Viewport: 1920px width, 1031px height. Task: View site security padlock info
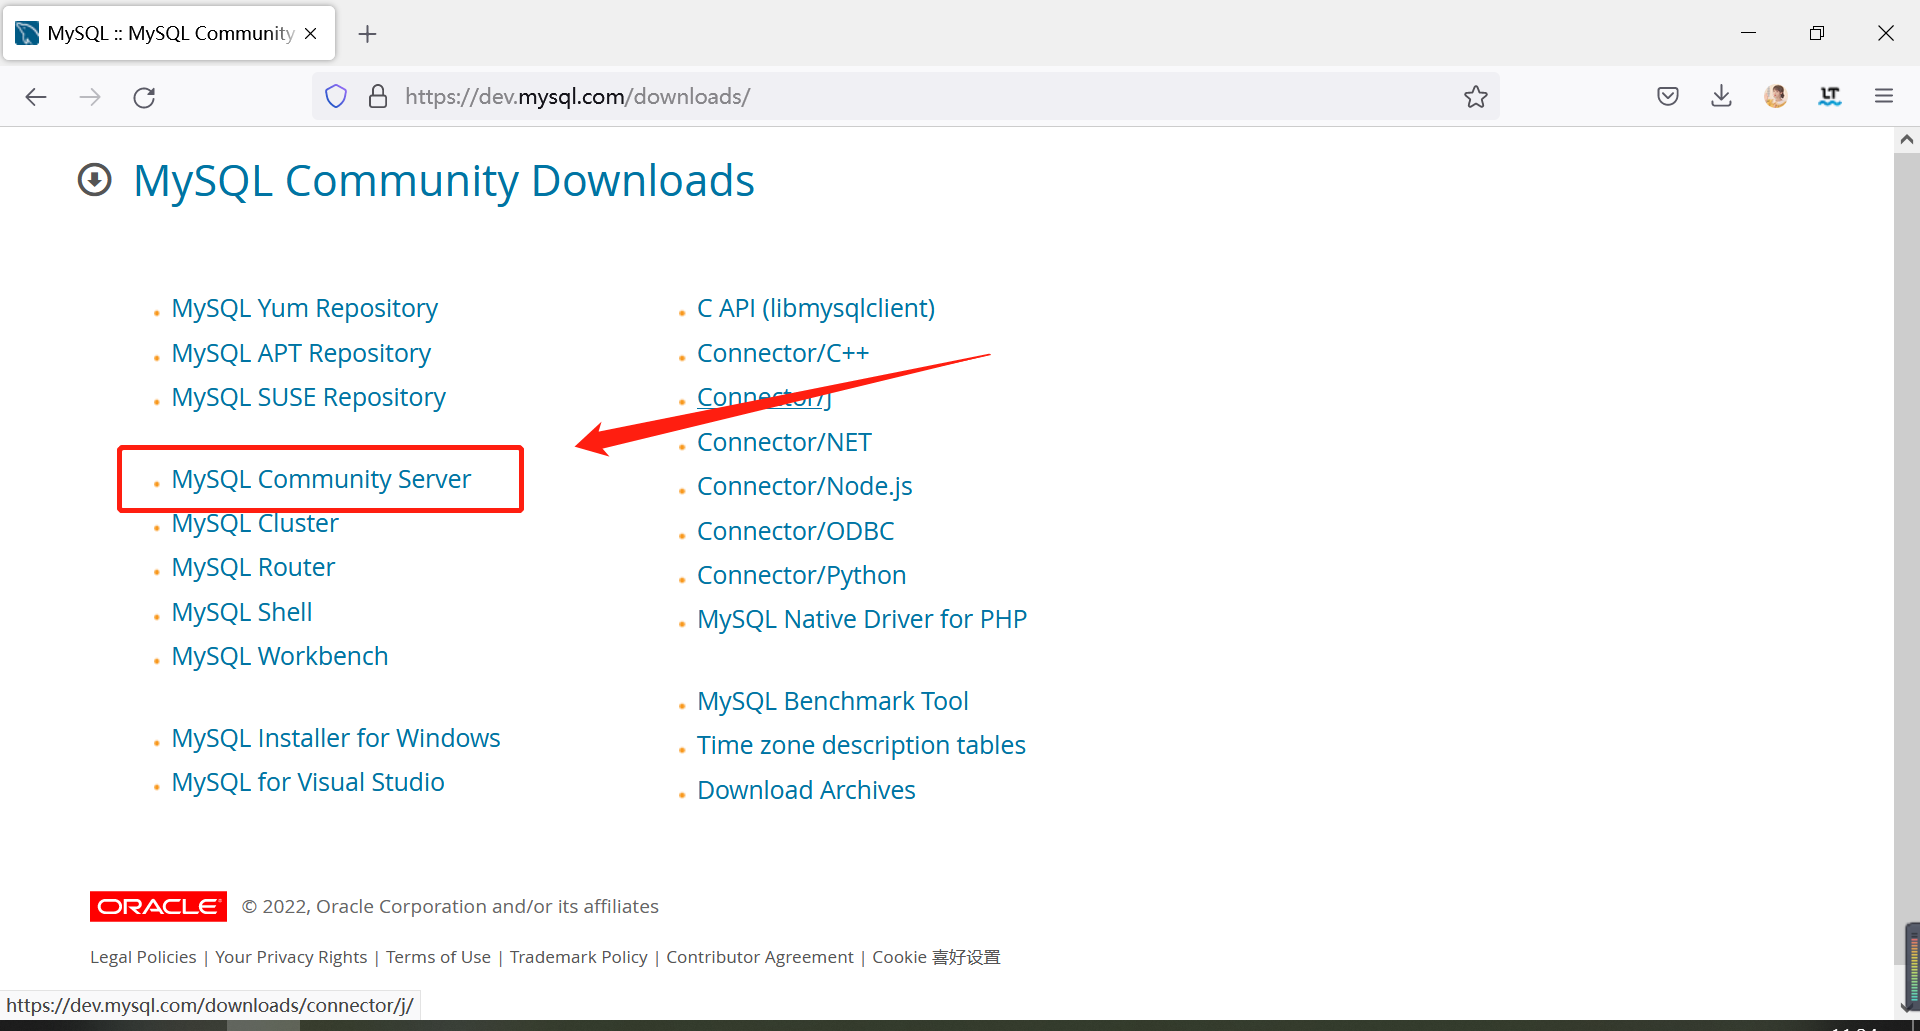click(x=378, y=96)
